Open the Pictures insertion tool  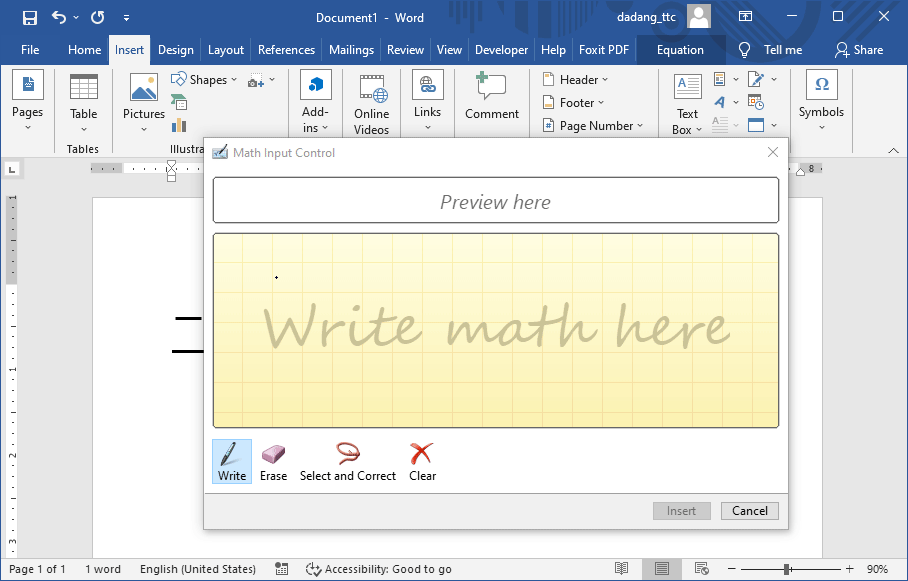tap(143, 101)
